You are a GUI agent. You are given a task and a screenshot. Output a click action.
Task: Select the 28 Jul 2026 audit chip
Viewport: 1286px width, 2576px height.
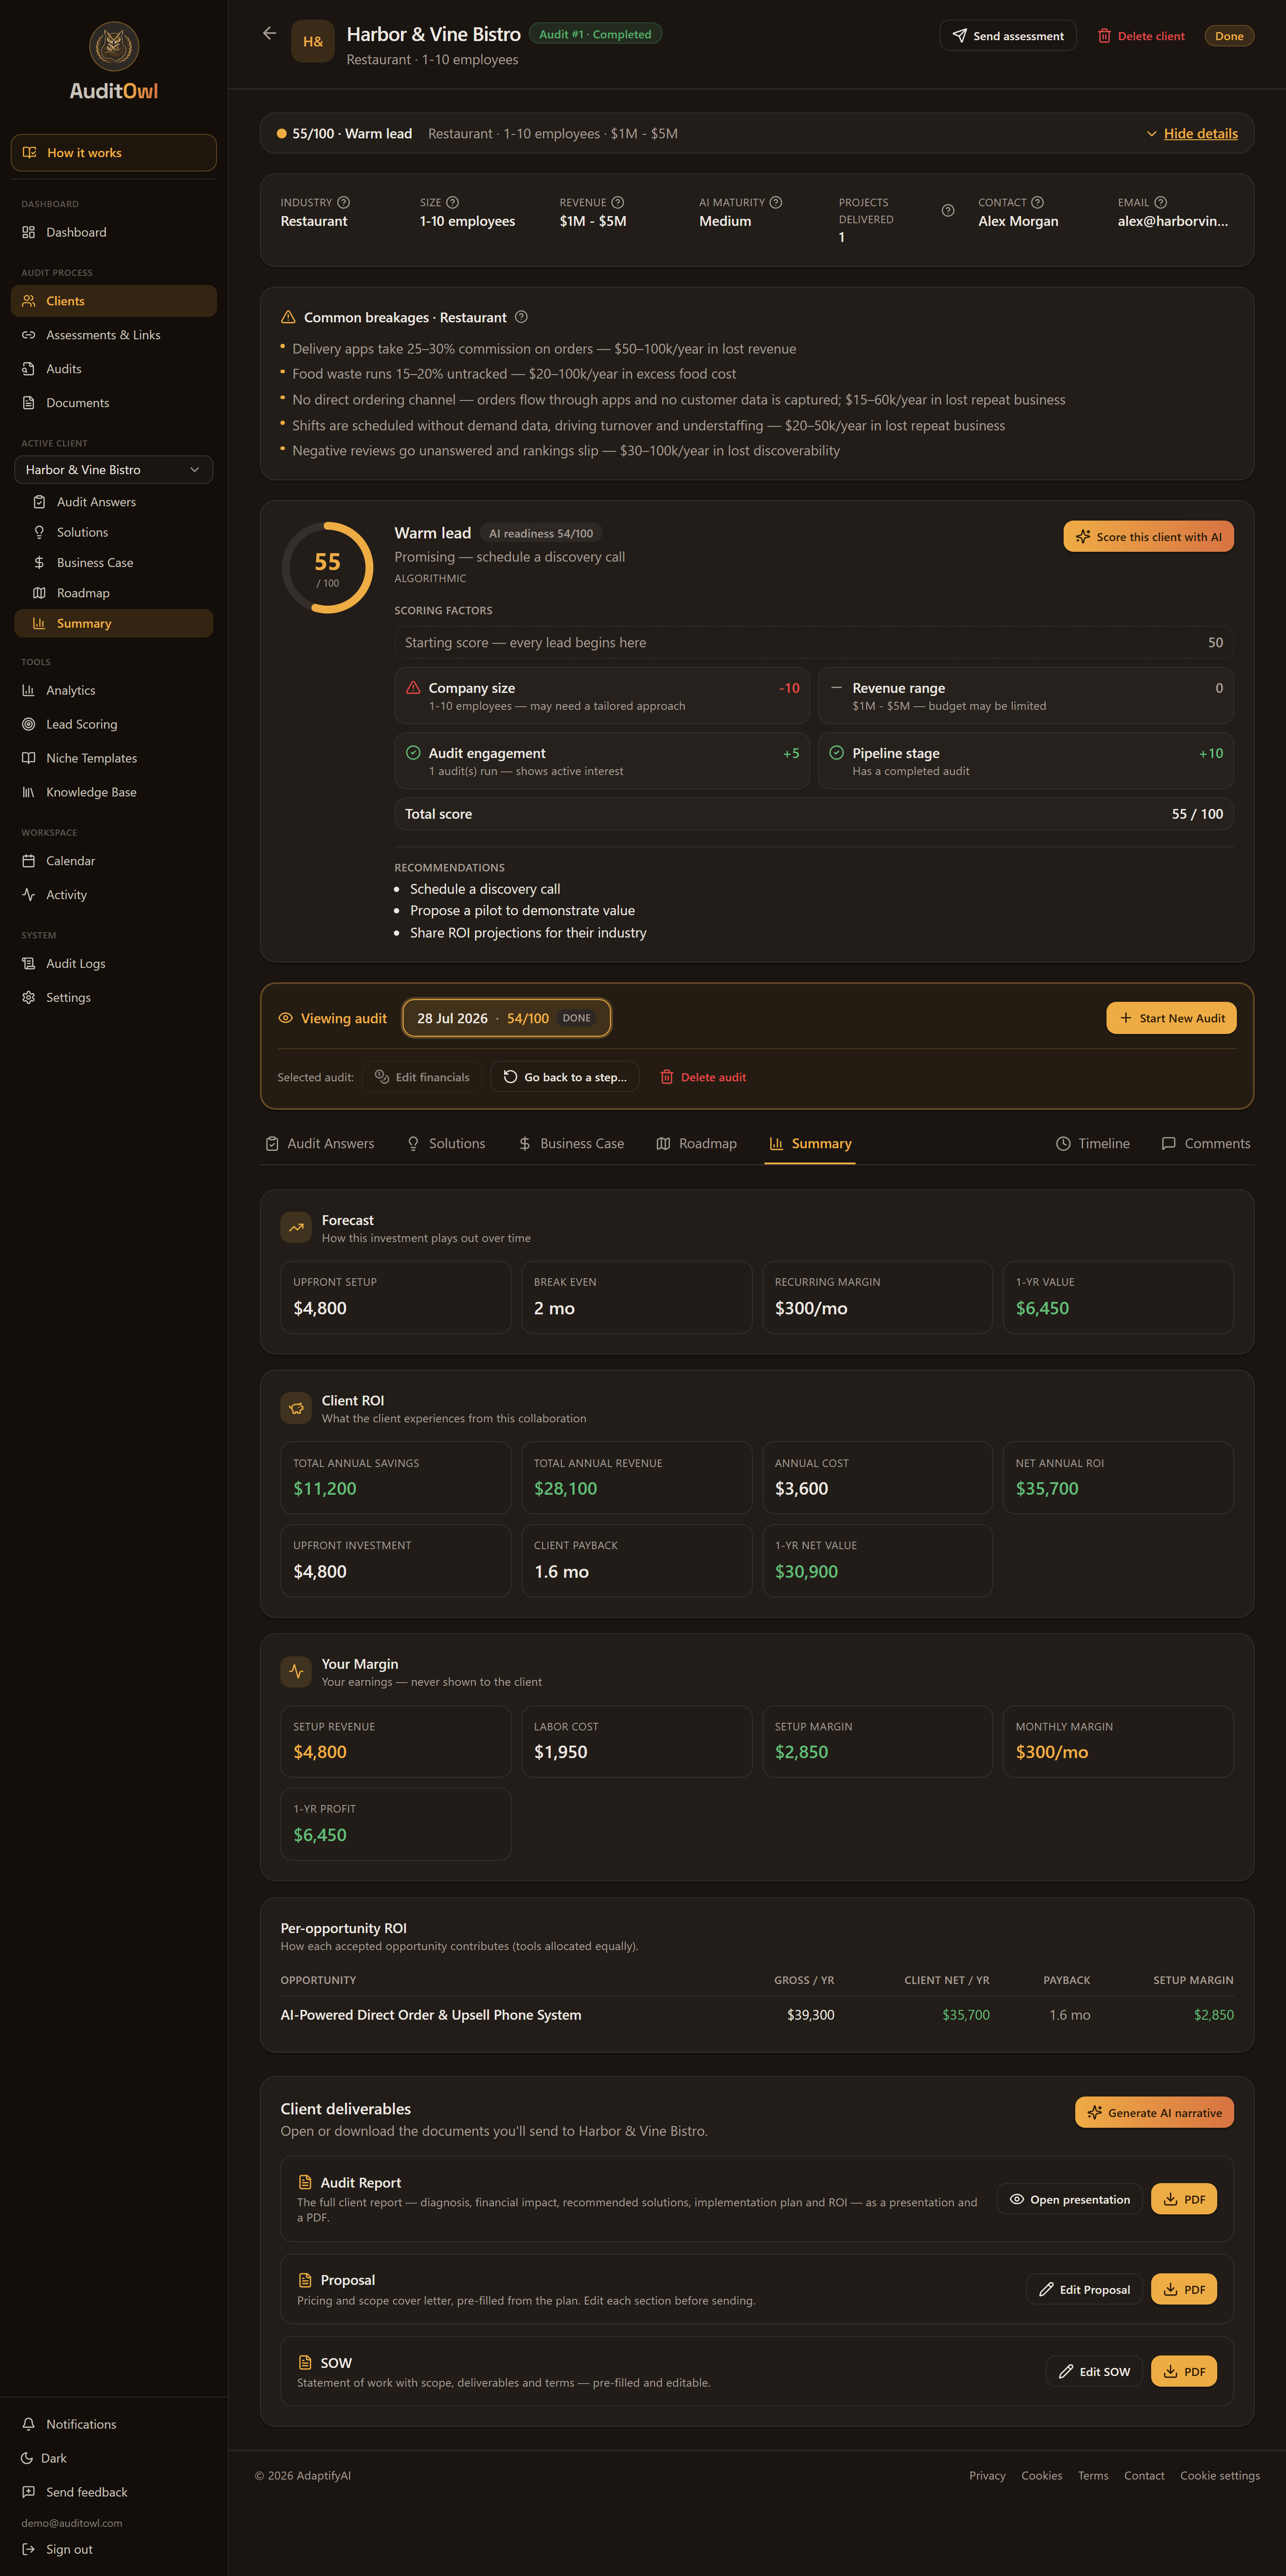(506, 1018)
